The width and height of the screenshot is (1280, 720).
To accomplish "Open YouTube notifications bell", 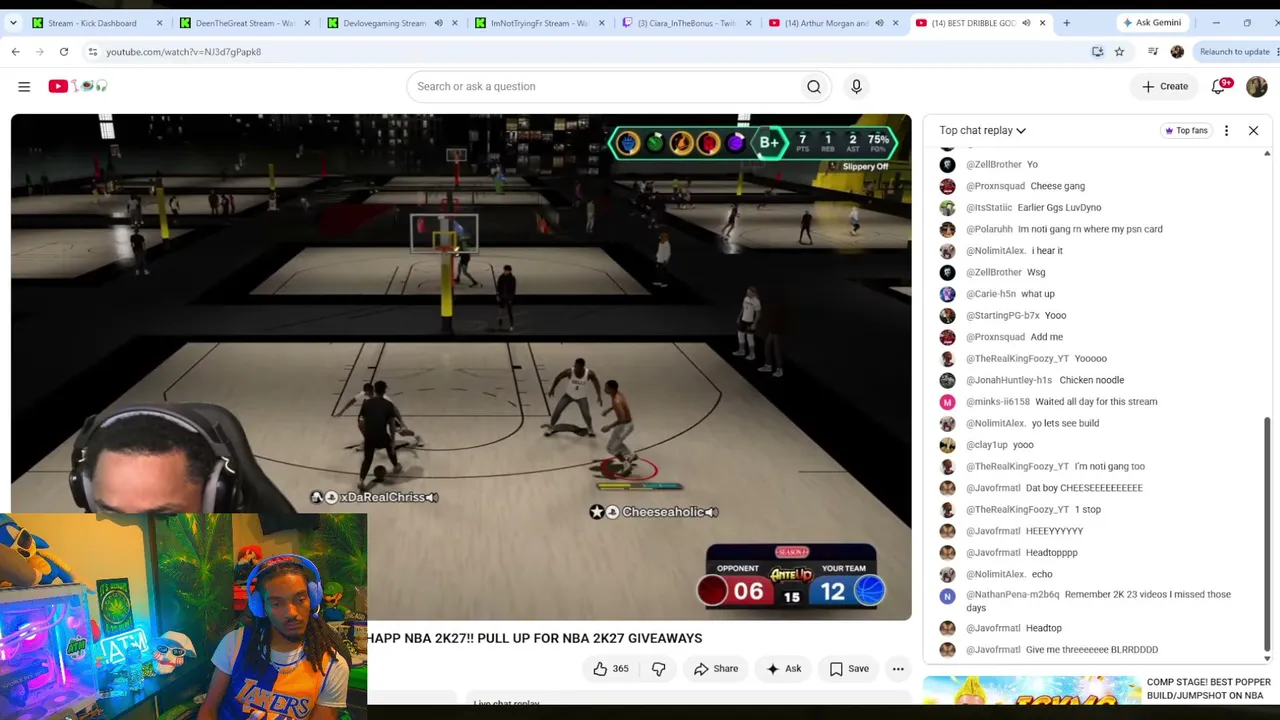I will 1218,87.
